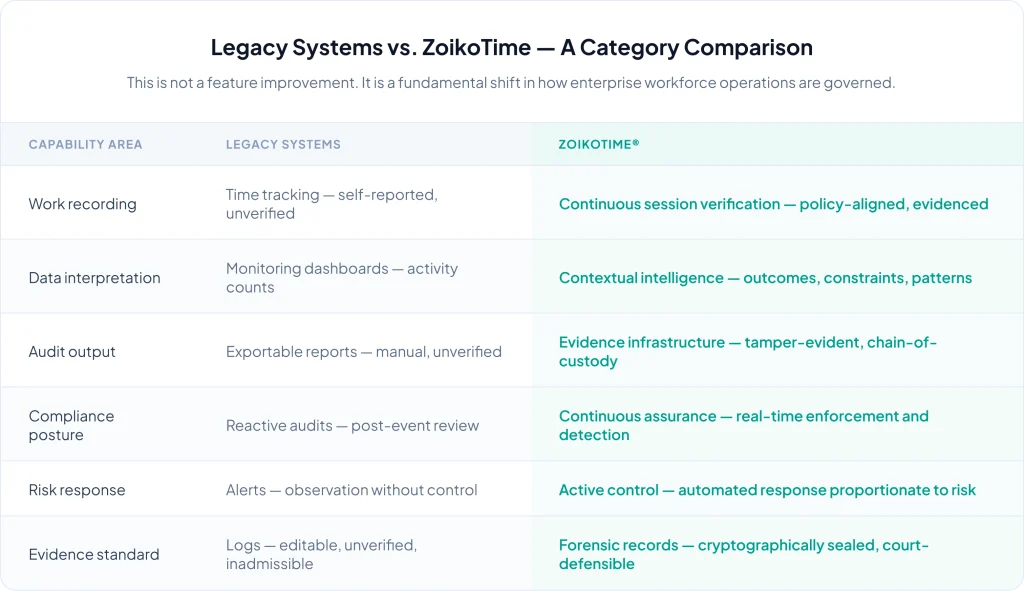Viewport: 1024px width, 591px height.
Task: Click the Continuous assurance text
Action: pyautogui.click(x=743, y=426)
